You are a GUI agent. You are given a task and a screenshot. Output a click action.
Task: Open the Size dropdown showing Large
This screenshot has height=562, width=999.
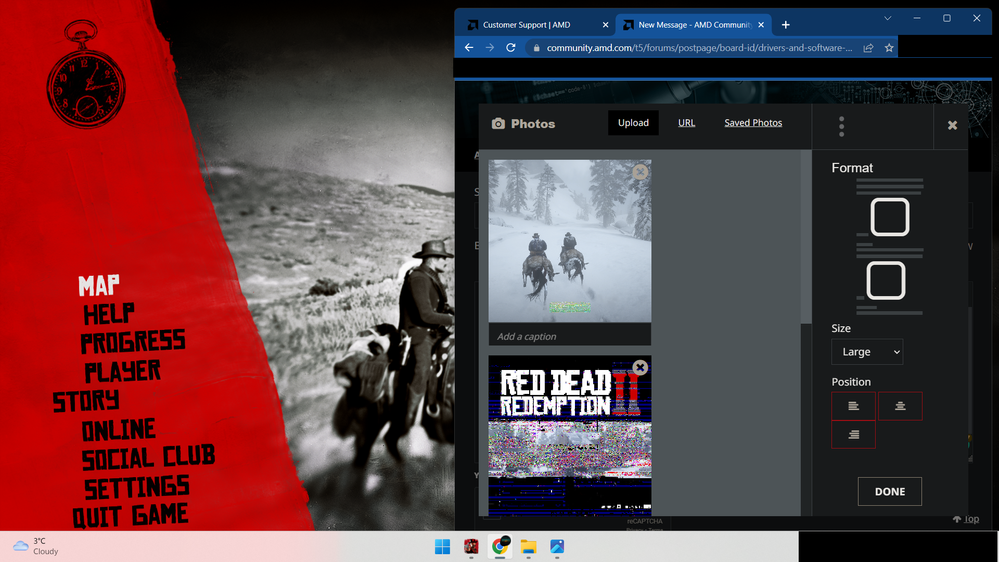click(867, 352)
